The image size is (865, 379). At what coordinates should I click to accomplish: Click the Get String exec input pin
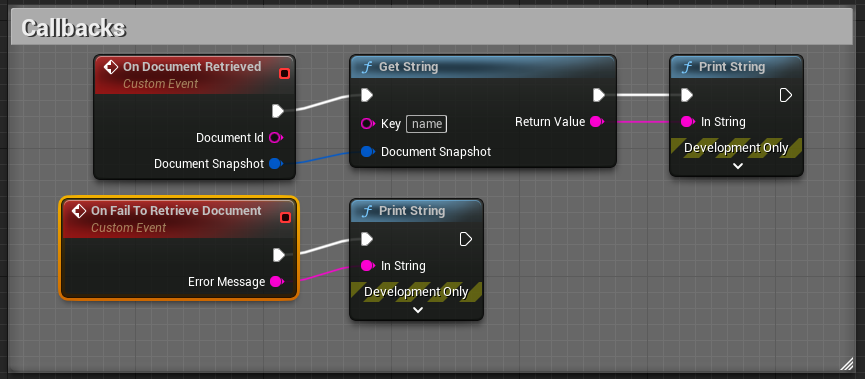pyautogui.click(x=367, y=95)
